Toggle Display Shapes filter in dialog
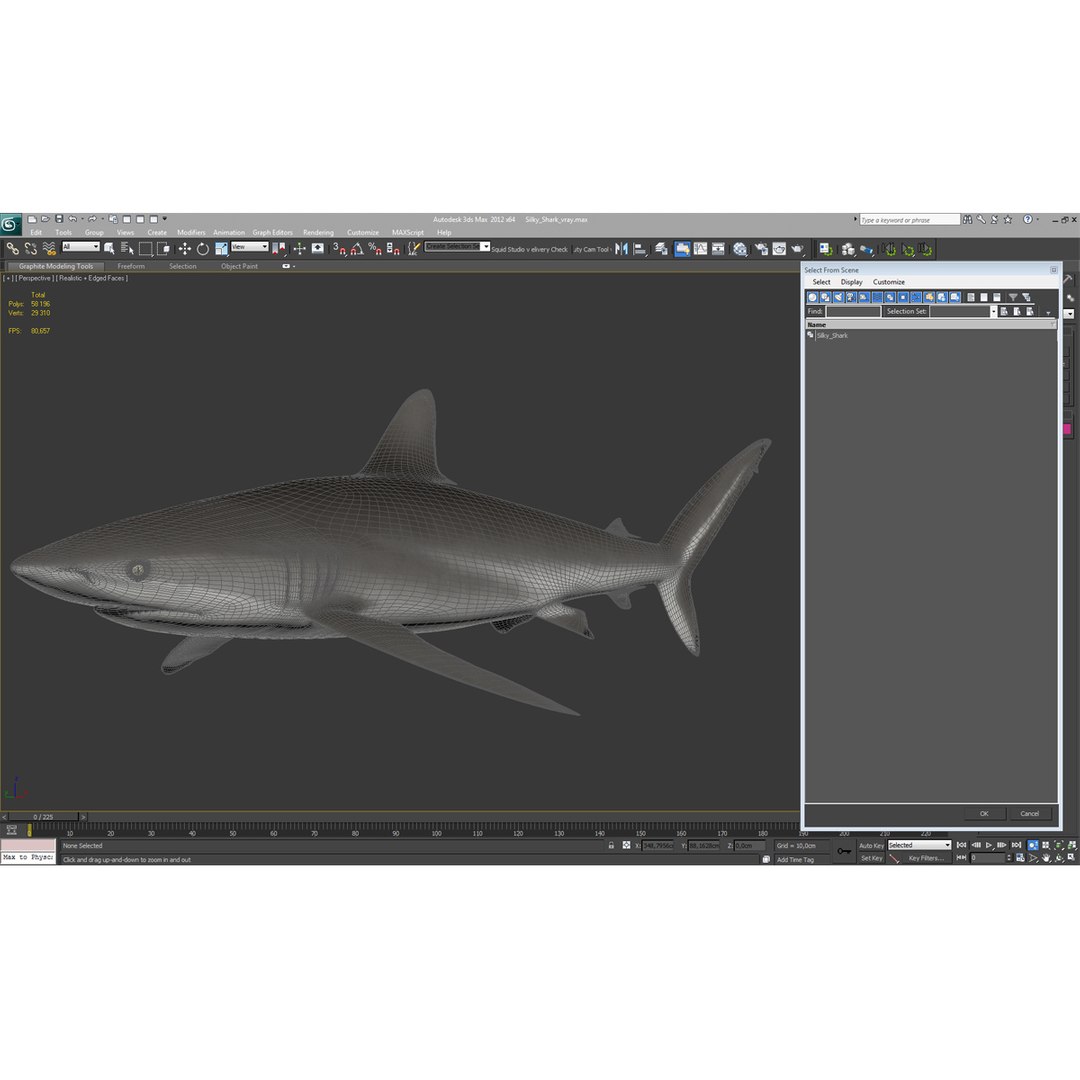The height and width of the screenshot is (1080, 1080). coord(825,297)
